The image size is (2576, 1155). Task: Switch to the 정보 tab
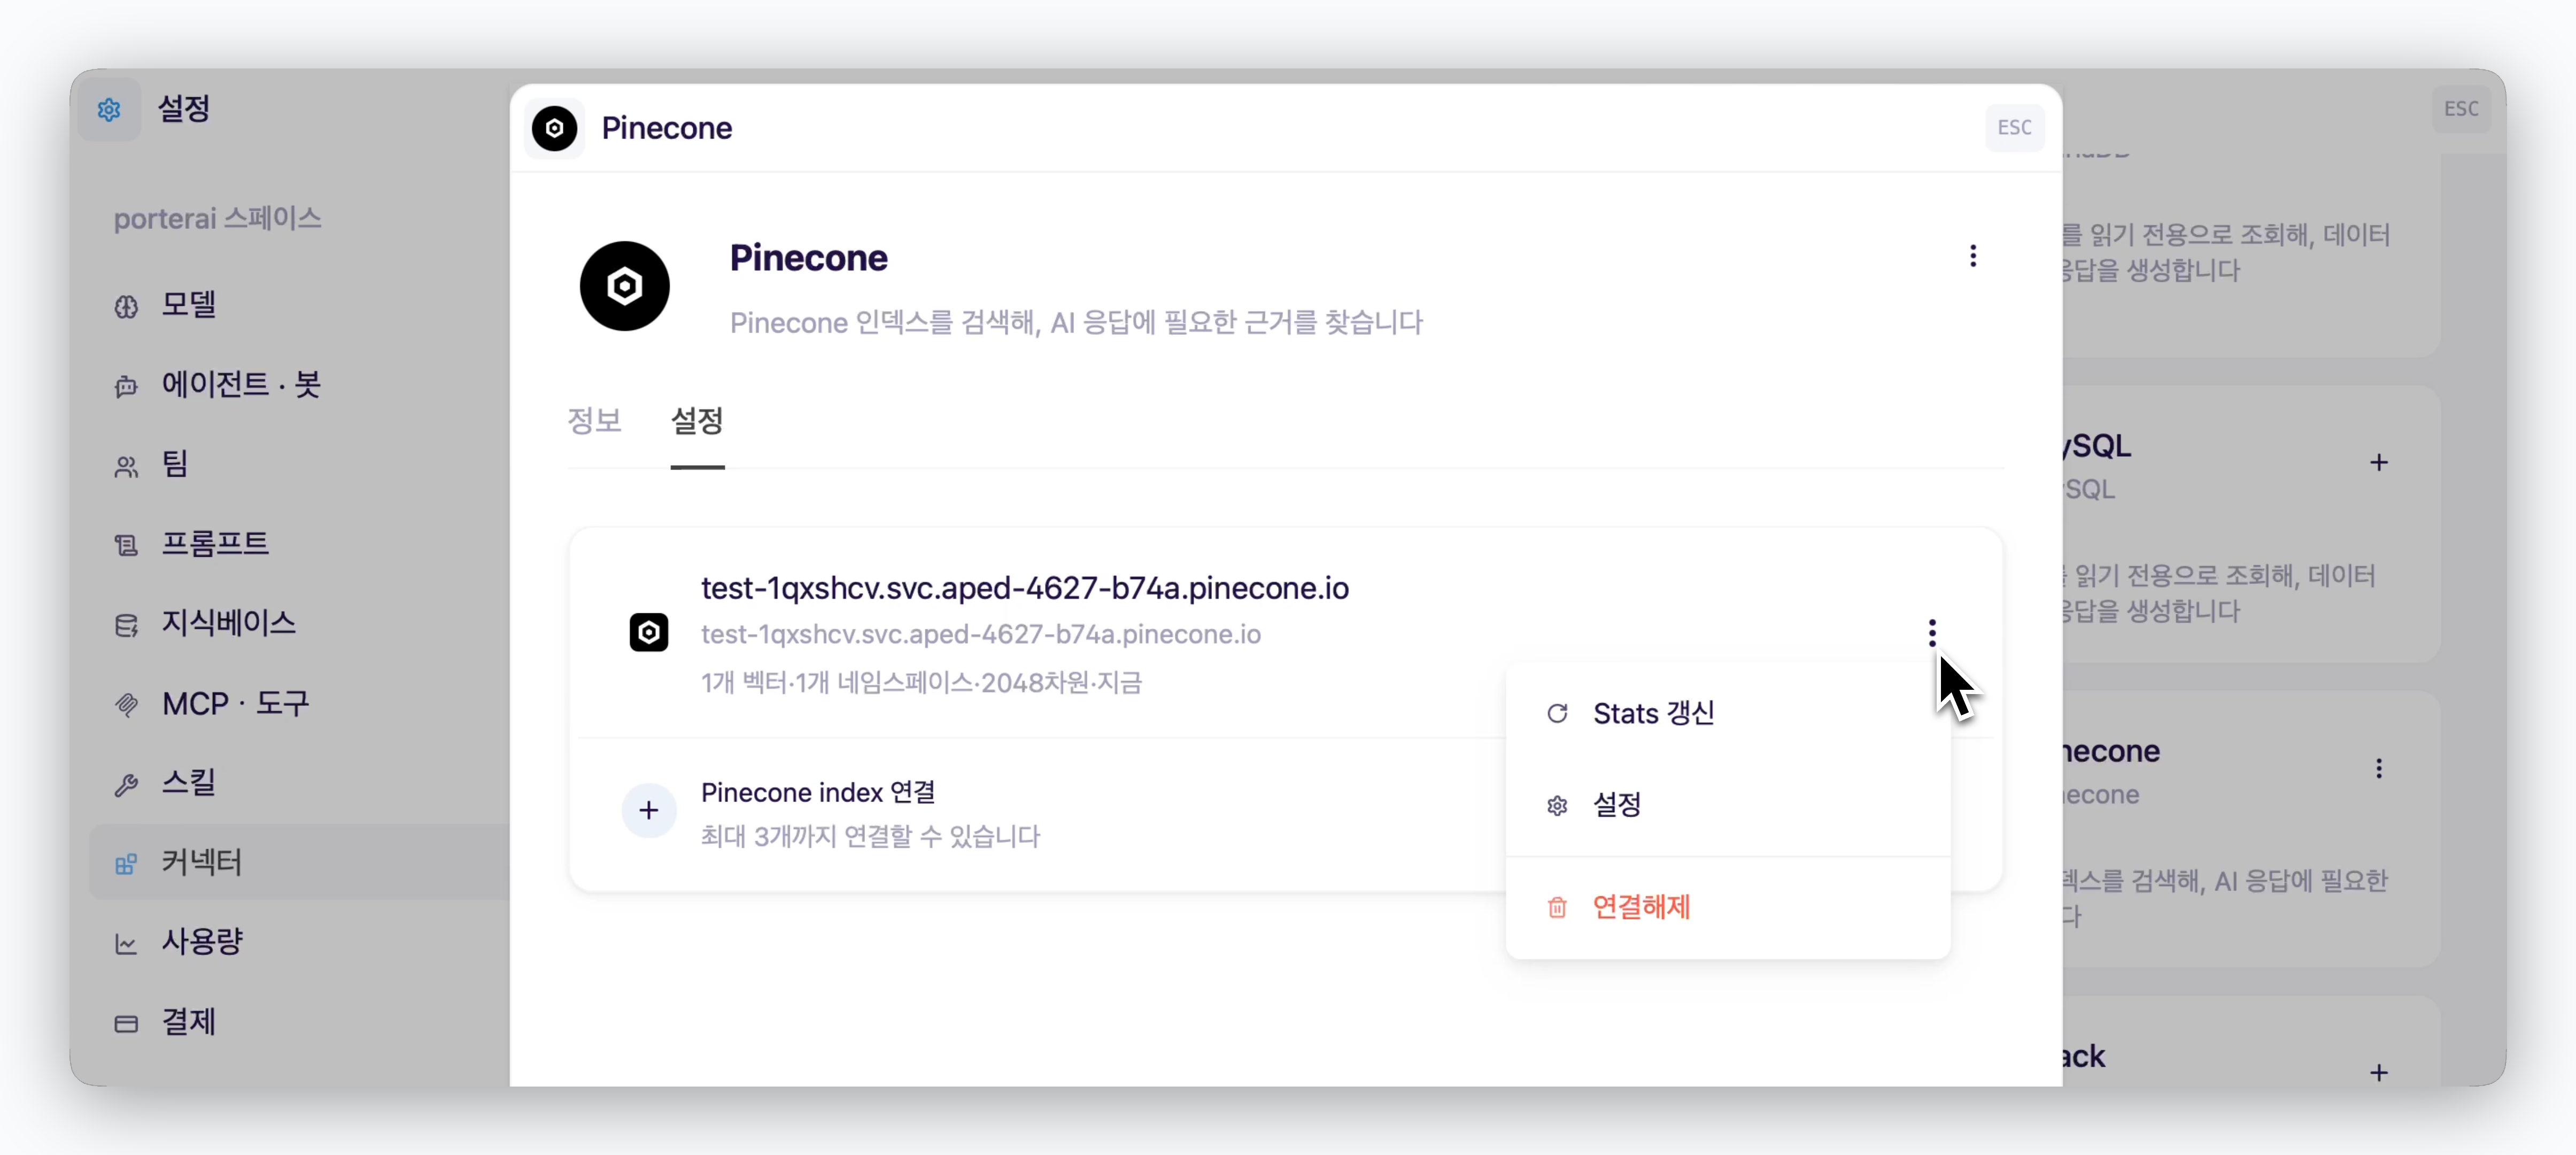(594, 421)
